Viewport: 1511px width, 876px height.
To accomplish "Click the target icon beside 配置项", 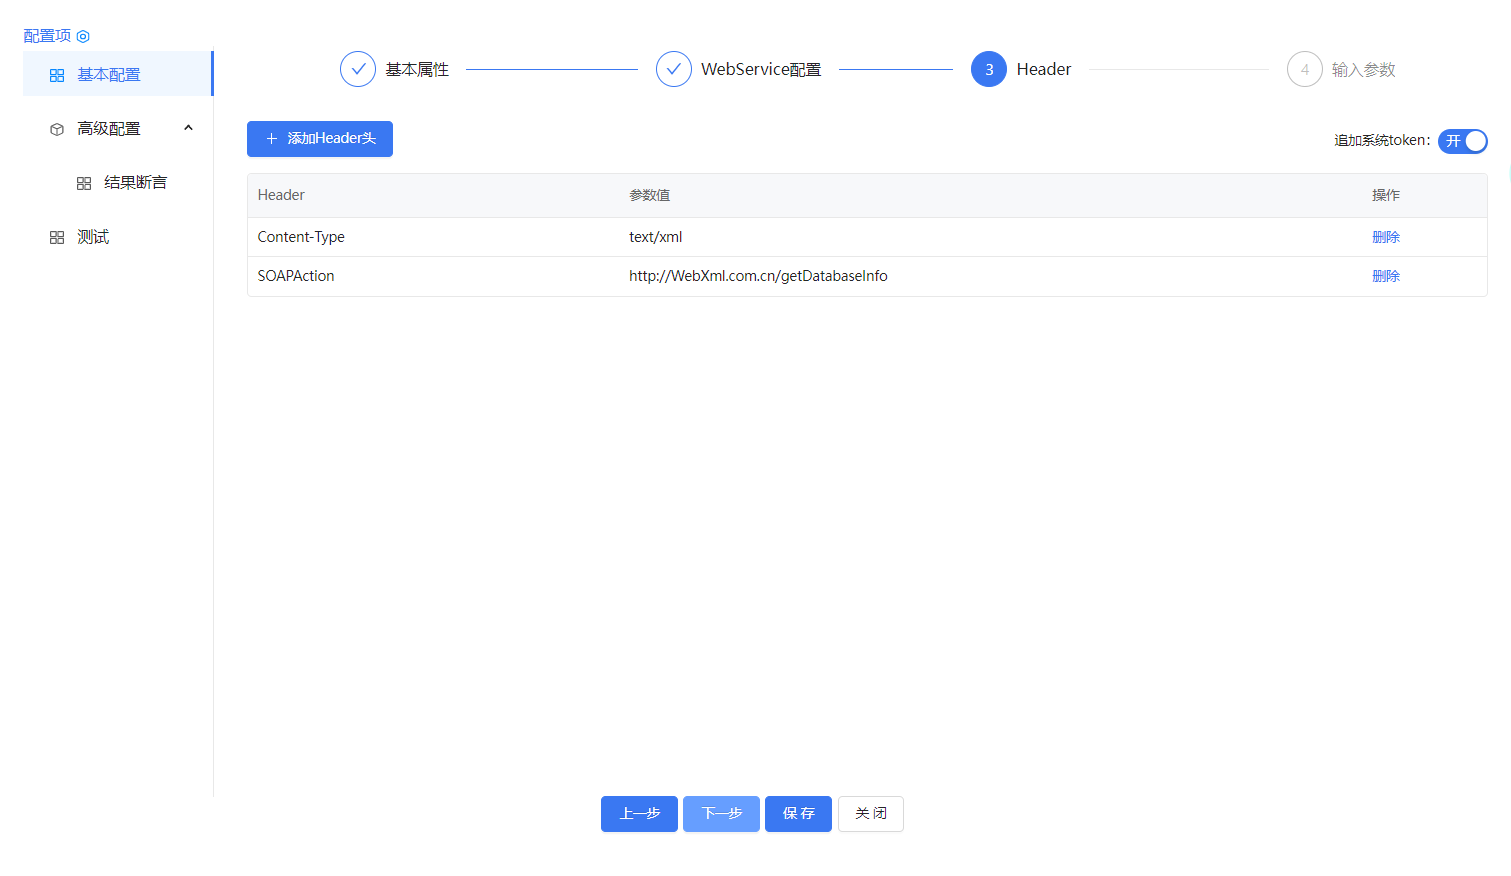I will click(83, 36).
